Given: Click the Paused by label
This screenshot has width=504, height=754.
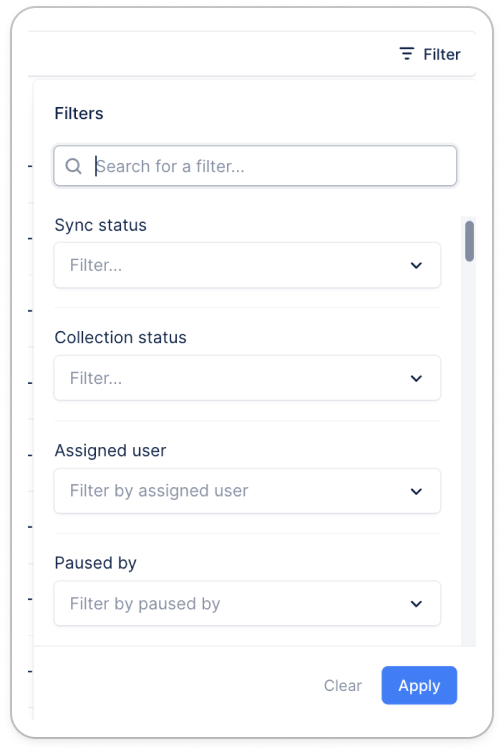Looking at the screenshot, I should point(95,563).
